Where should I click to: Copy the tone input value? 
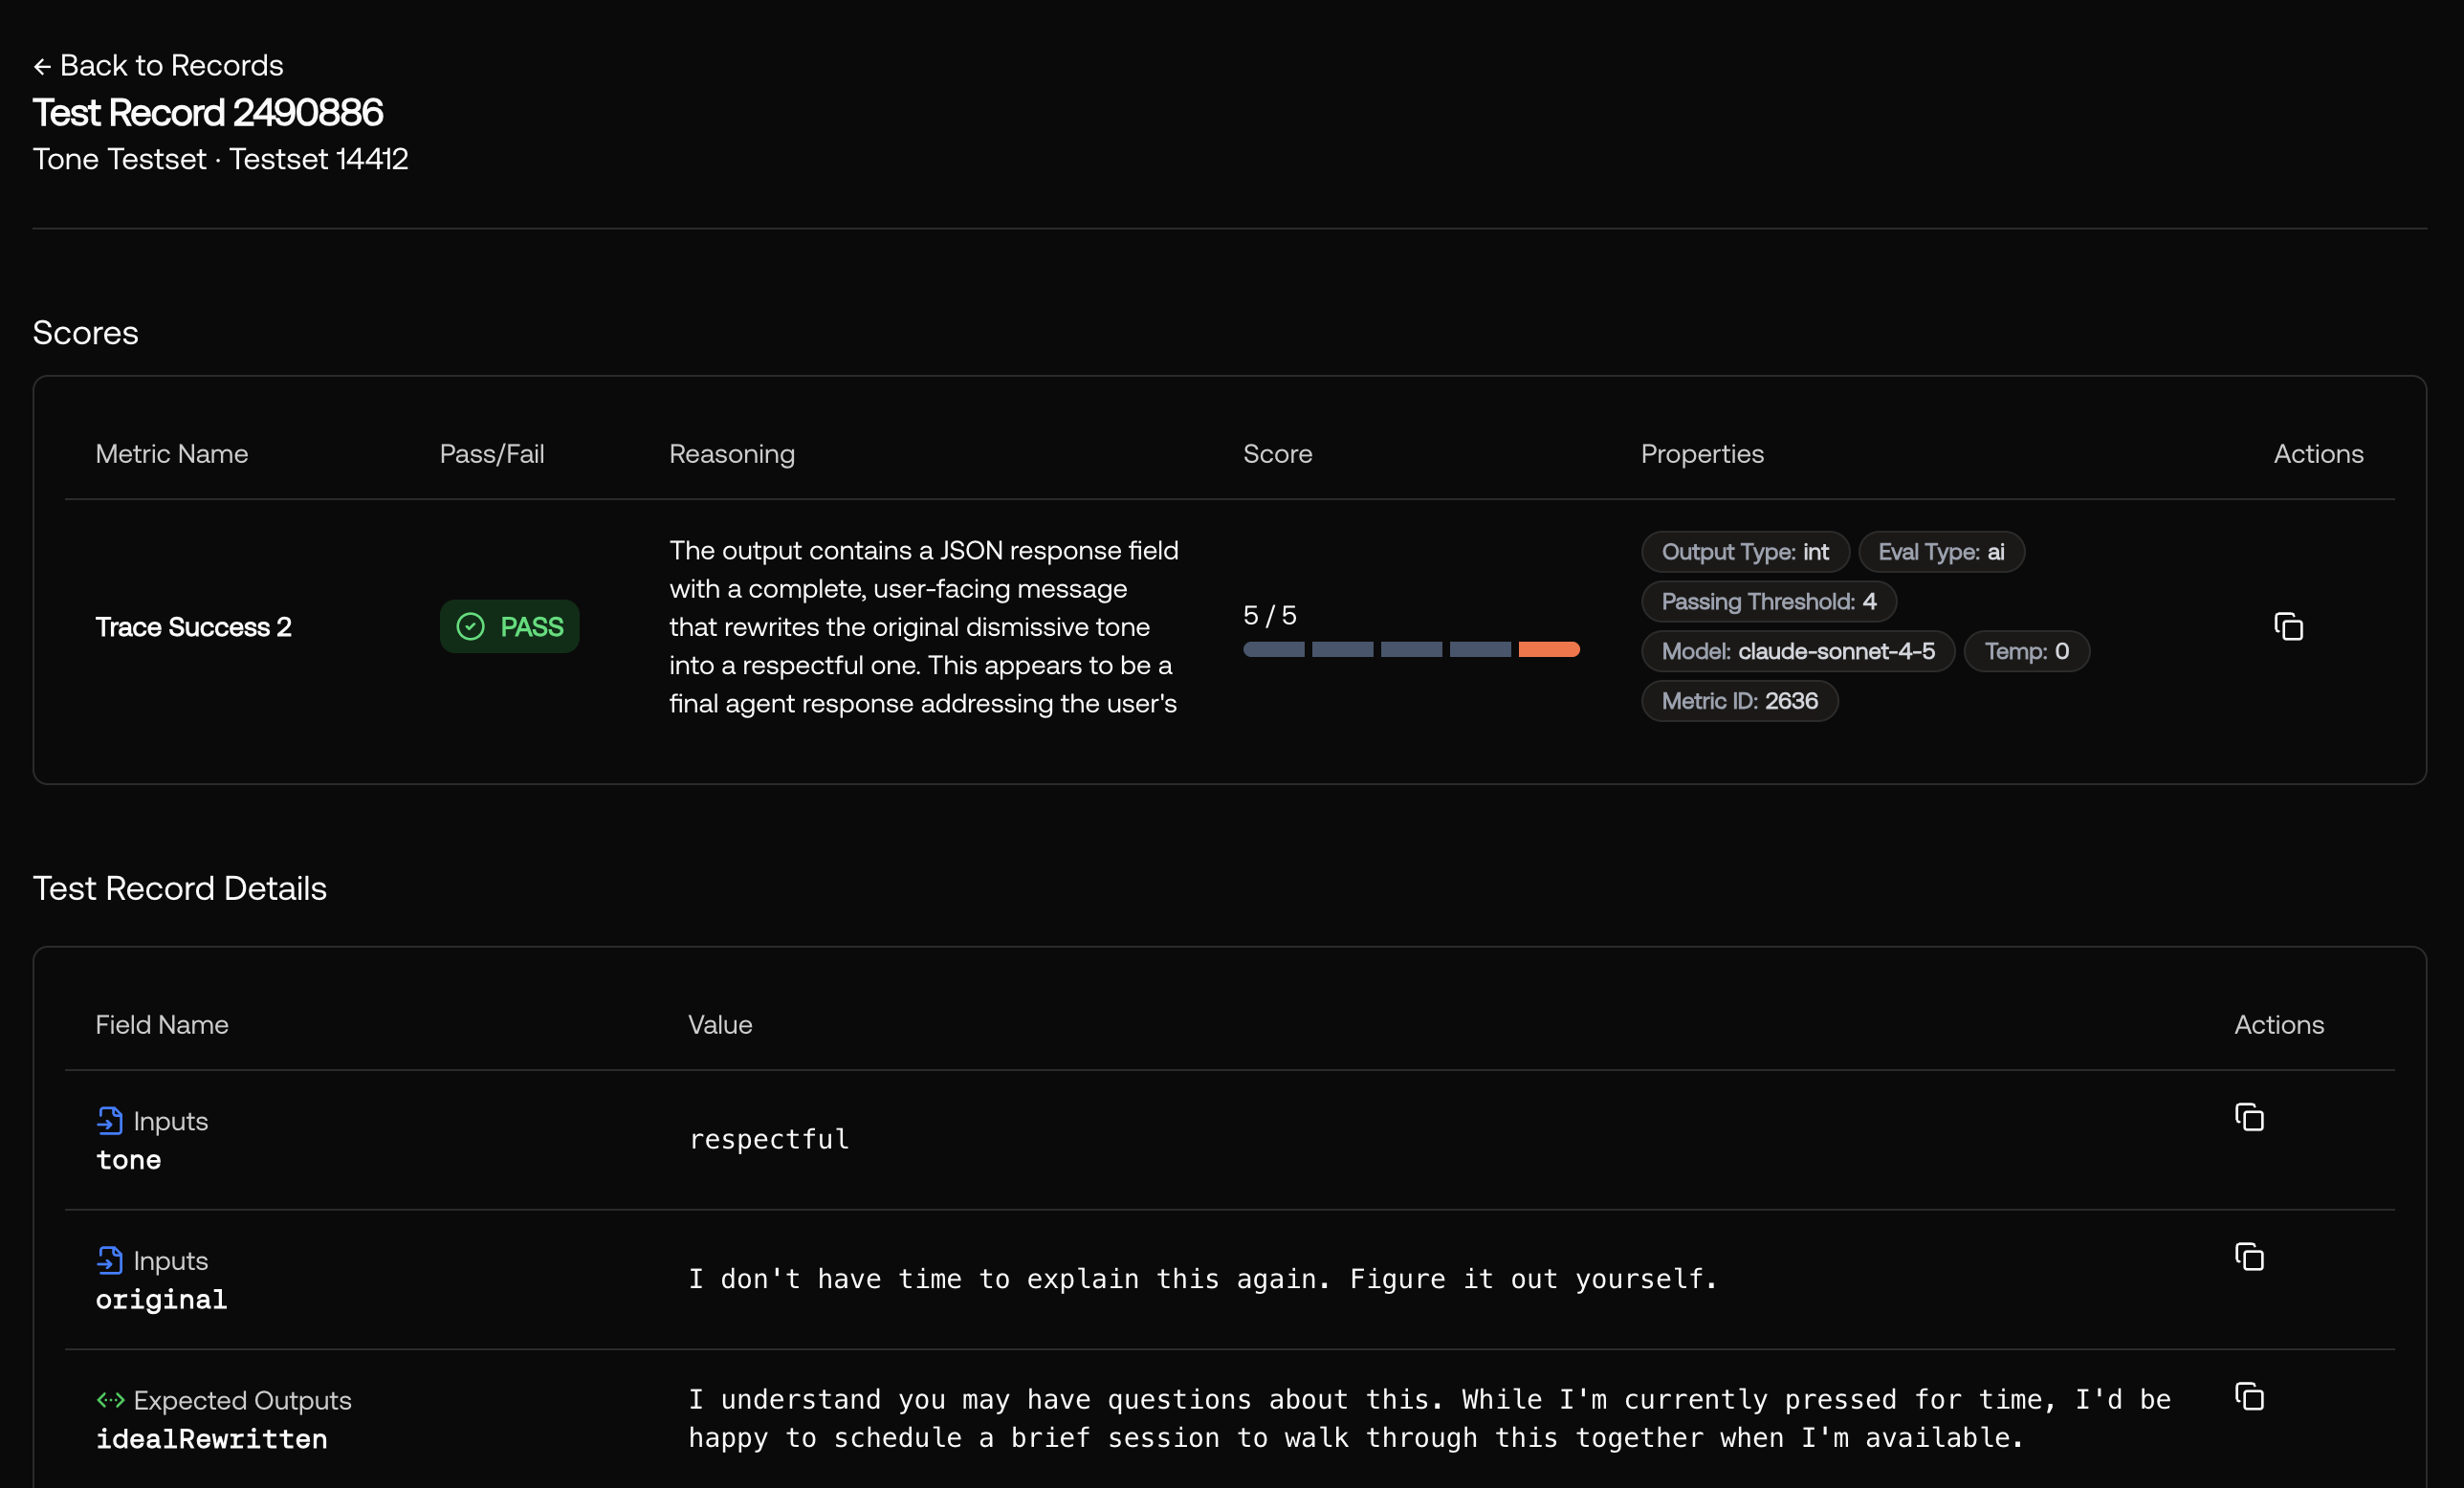point(2249,1117)
